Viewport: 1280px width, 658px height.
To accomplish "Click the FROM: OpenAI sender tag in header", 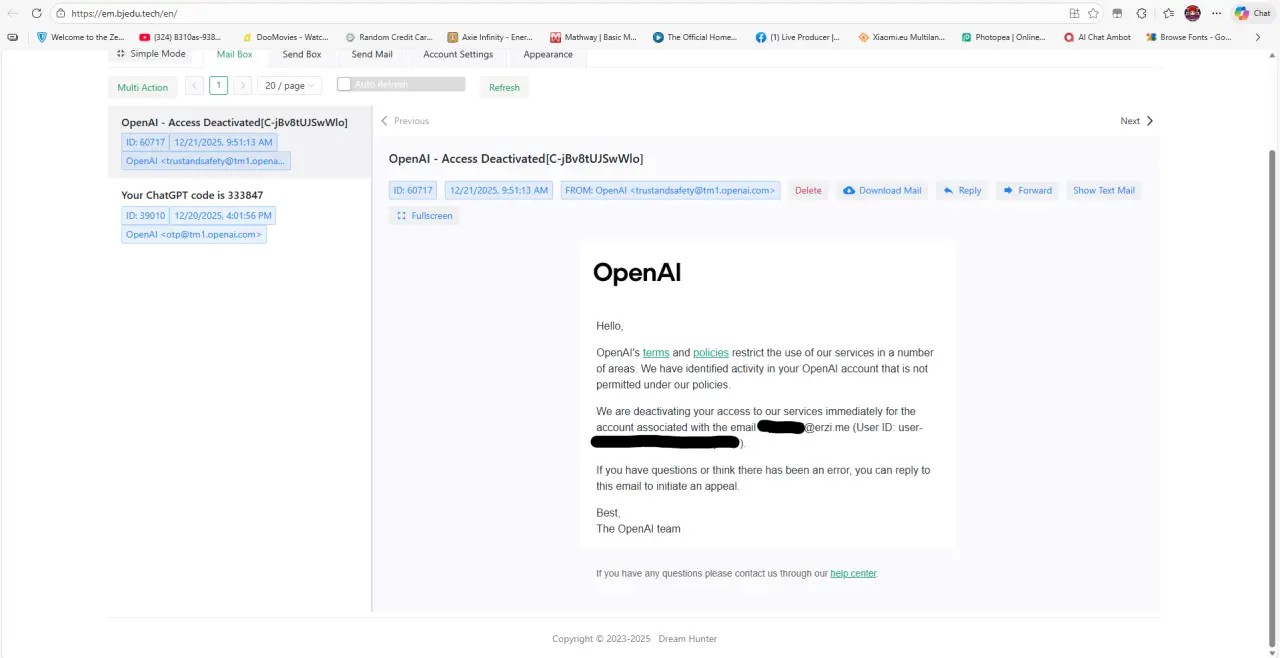I will click(x=670, y=190).
